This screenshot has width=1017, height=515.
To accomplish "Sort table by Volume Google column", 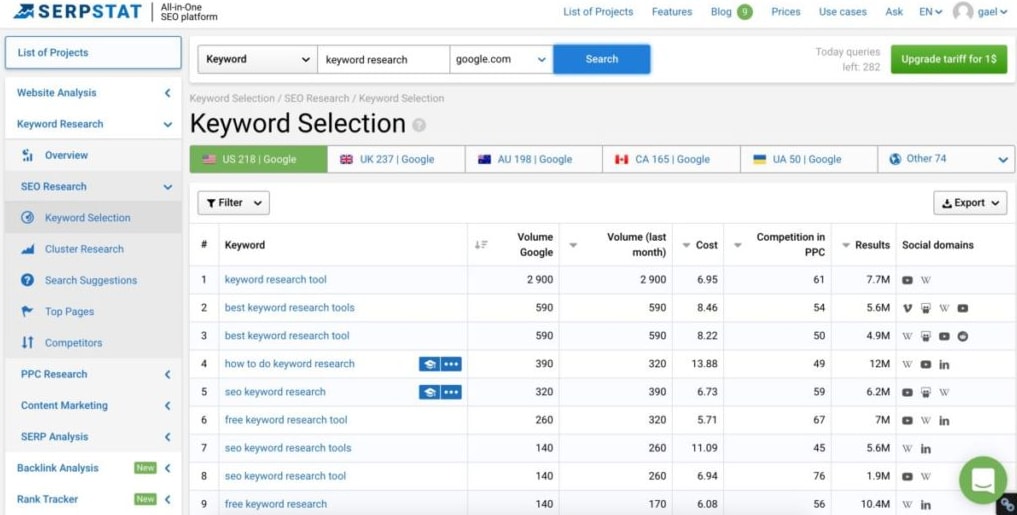I will pyautogui.click(x=481, y=245).
